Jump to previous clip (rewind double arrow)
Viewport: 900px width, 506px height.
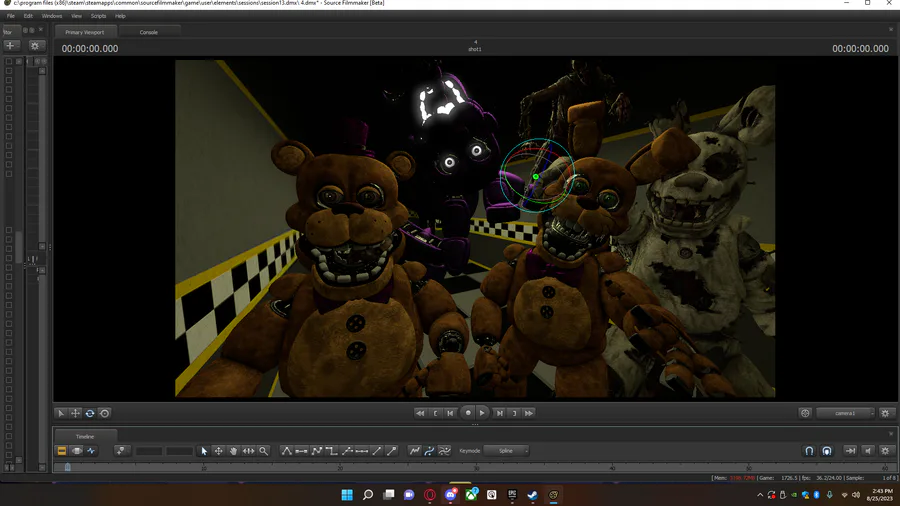click(420, 413)
